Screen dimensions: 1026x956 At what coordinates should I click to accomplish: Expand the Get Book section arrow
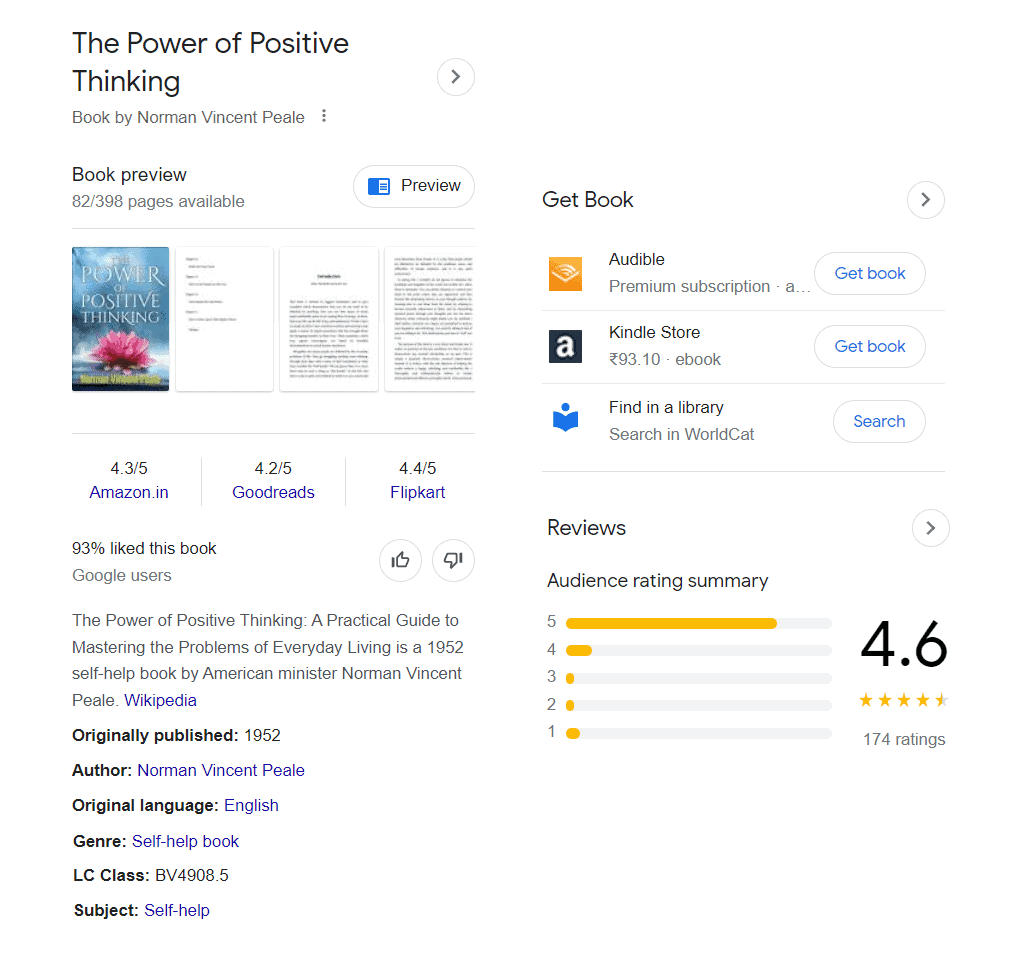(x=925, y=200)
